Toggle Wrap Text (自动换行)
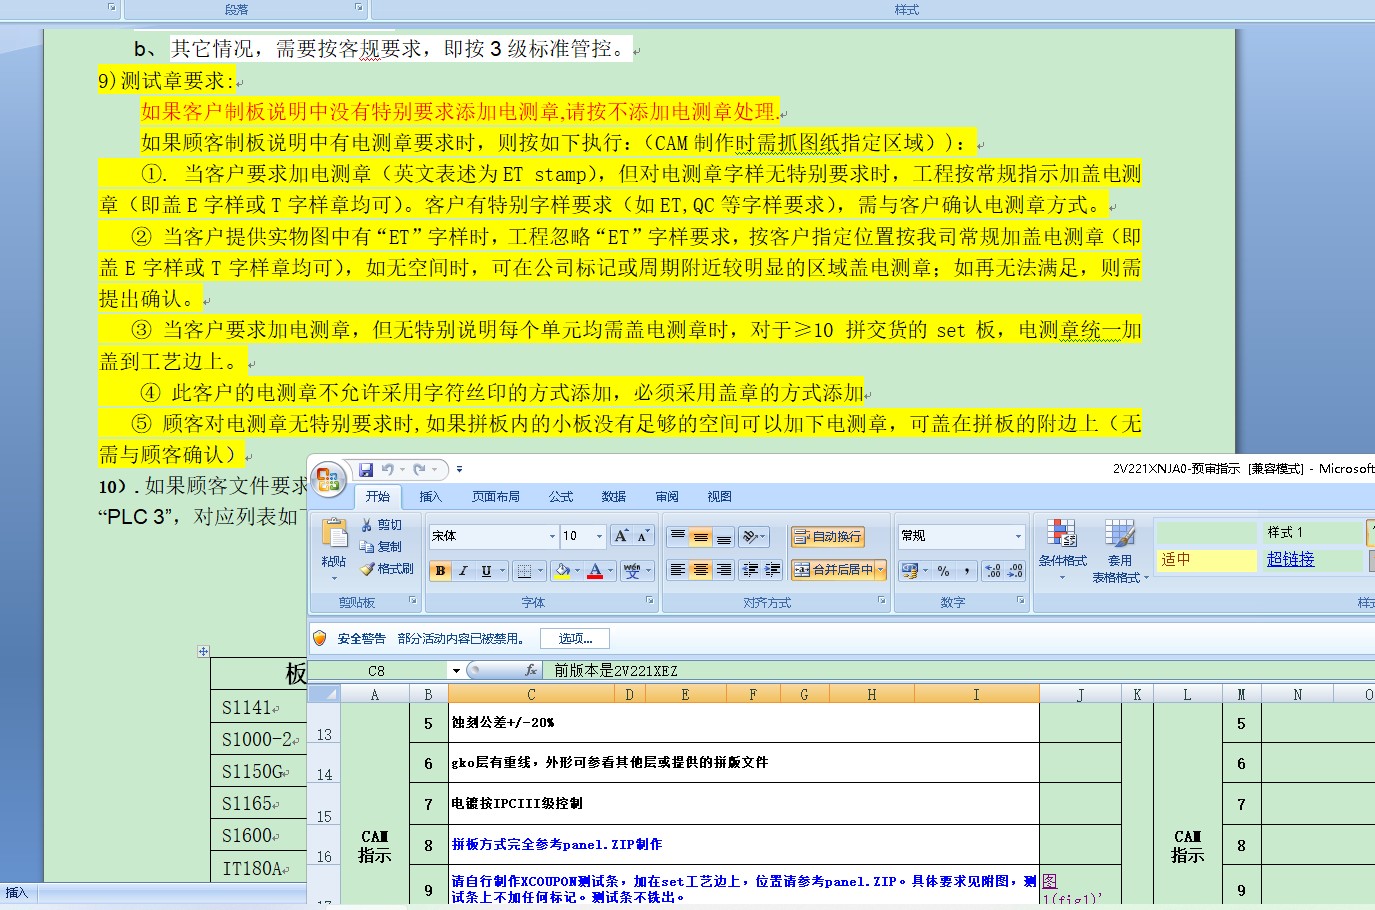Viewport: 1375px width, 910px height. (828, 537)
